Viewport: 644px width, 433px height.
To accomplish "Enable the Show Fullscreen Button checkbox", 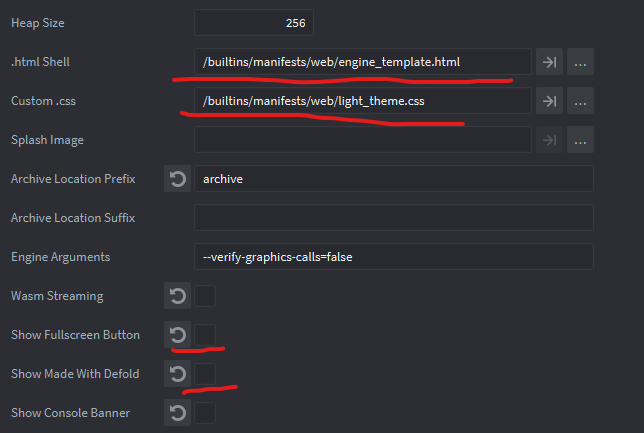I will pos(205,335).
